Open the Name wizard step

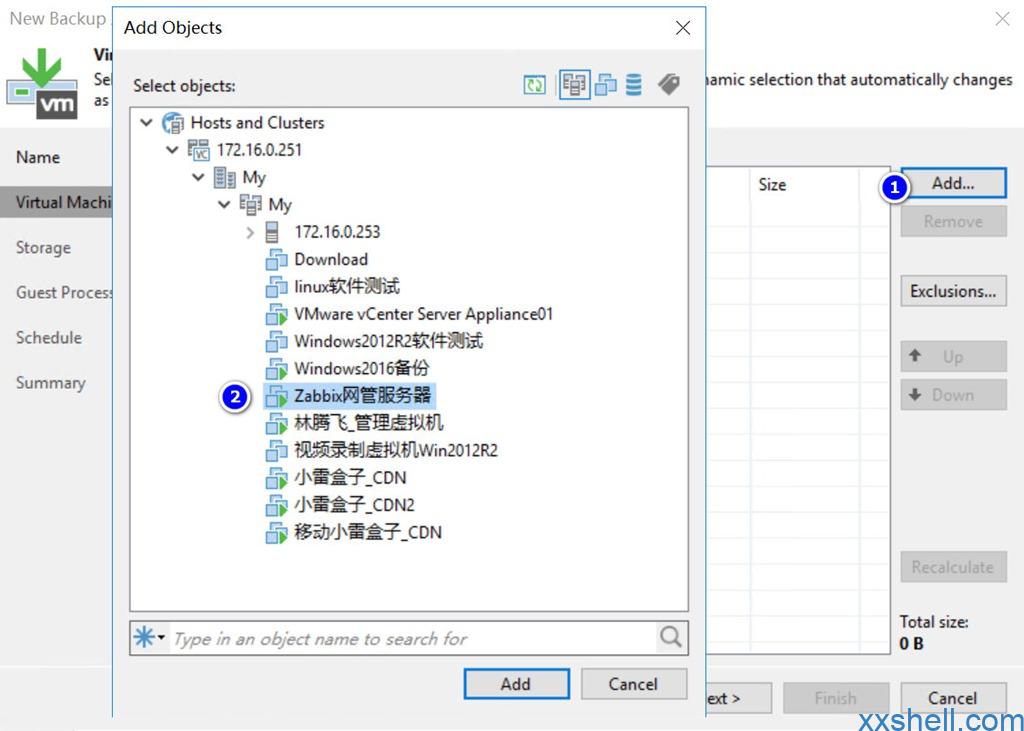click(38, 157)
